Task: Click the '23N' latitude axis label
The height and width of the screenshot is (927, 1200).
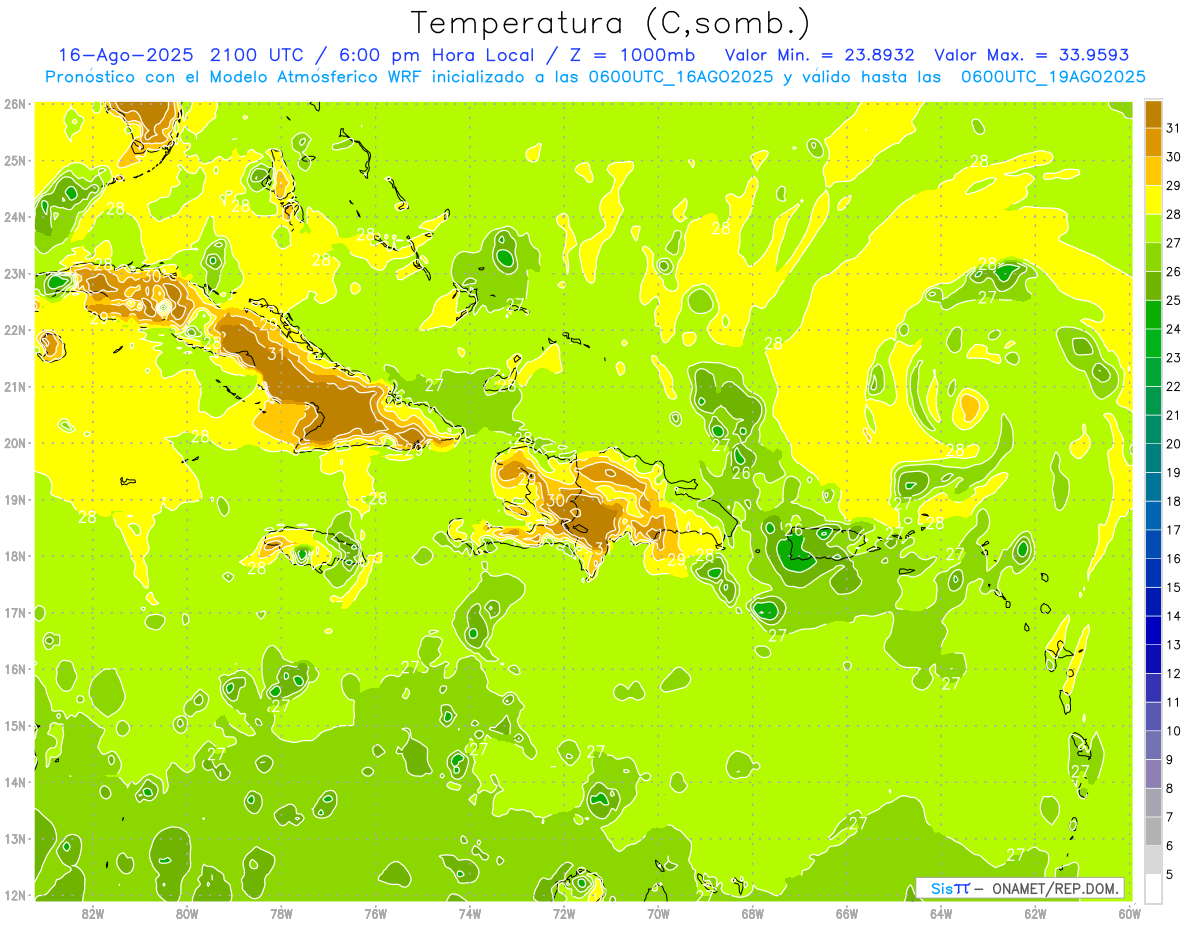Action: pos(15,273)
